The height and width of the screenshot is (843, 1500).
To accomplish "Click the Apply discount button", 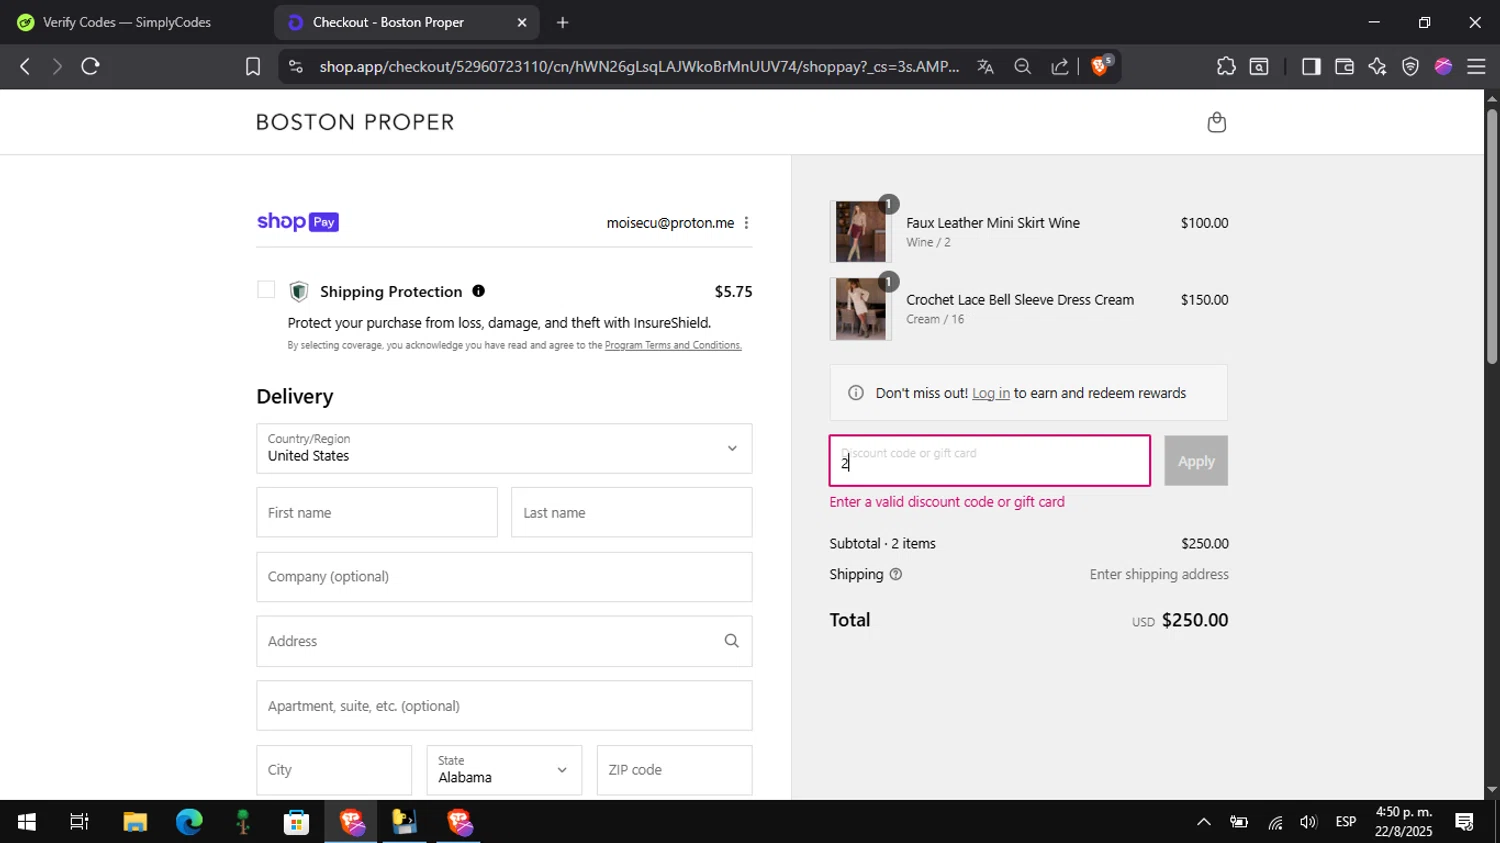I will tap(1196, 461).
